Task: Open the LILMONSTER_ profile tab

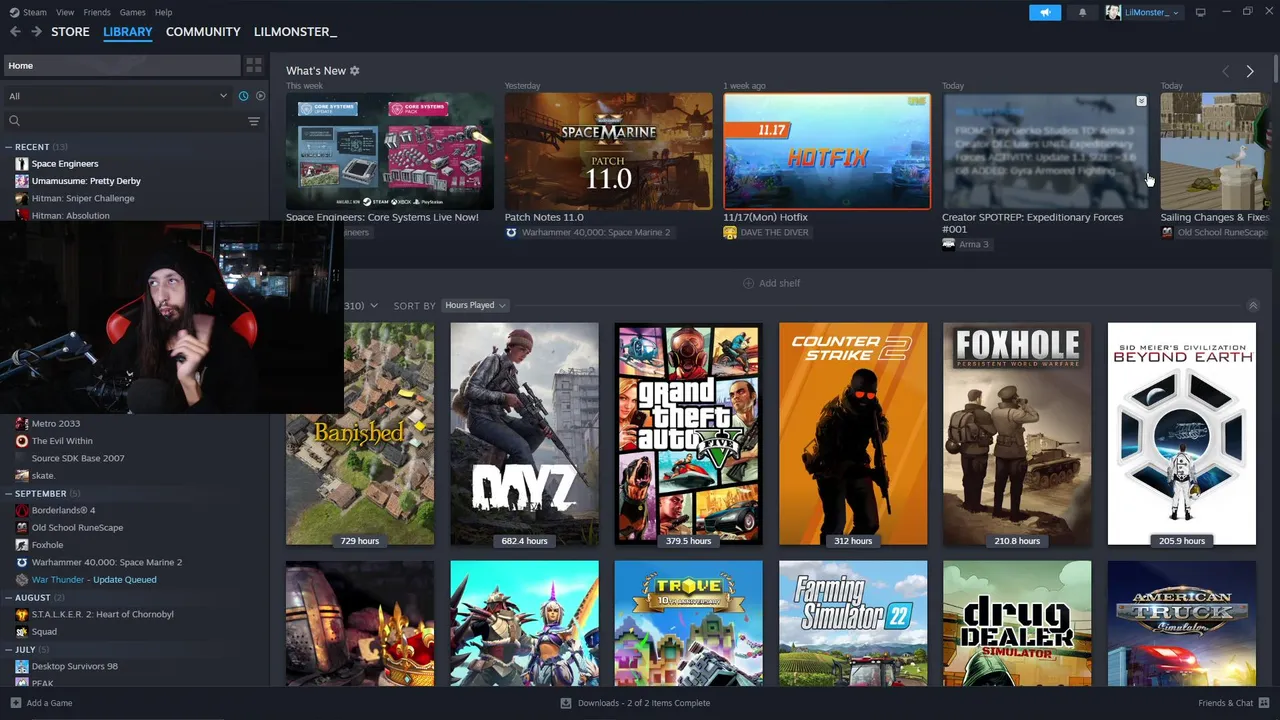Action: (295, 32)
